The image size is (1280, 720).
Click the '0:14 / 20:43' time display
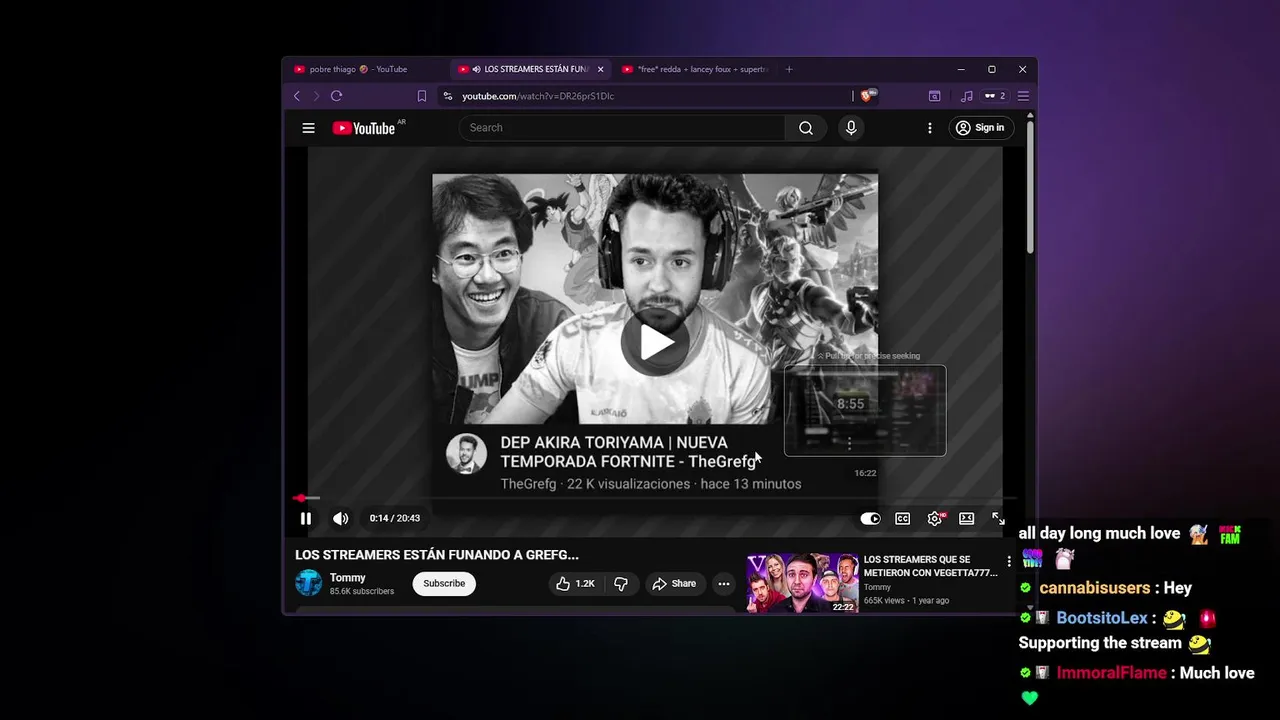395,518
